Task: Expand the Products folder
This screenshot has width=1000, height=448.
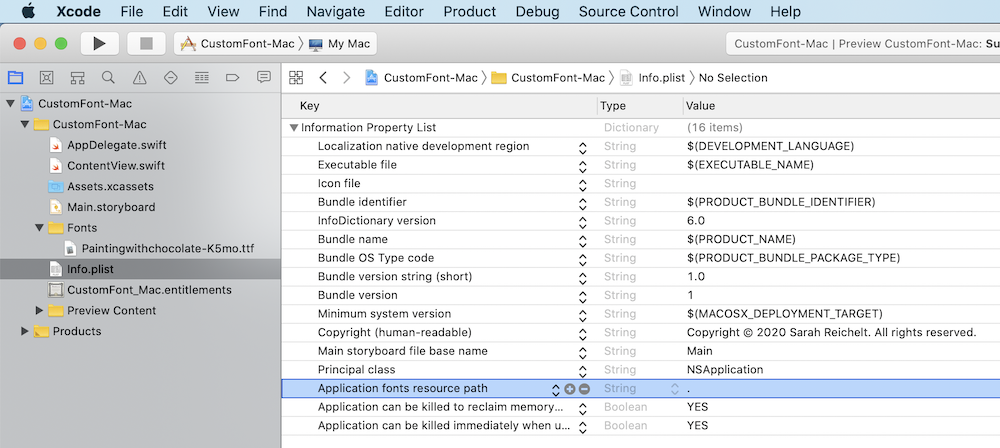Action: coord(25,331)
